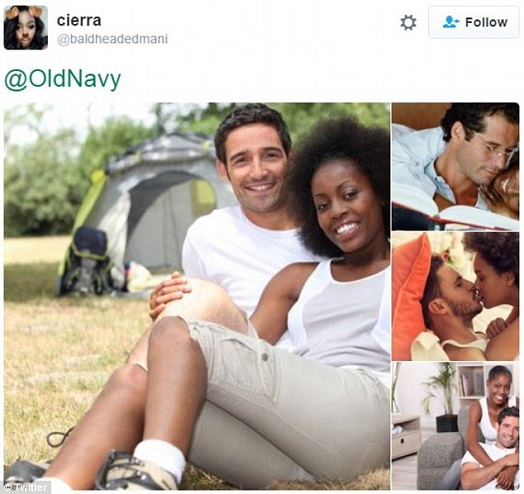
Task: Click the Twitter copyright watermark
Action: pos(26,487)
